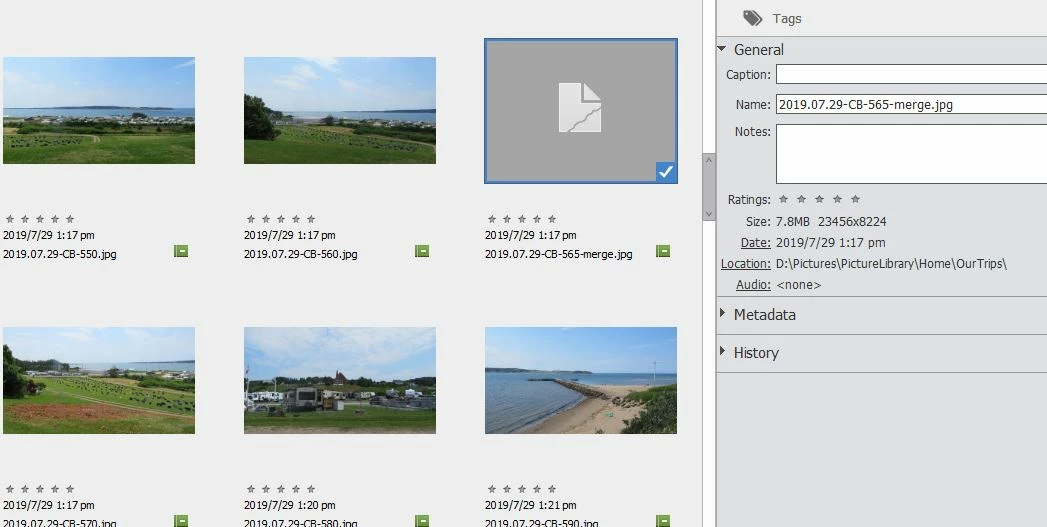1047x527 pixels.
Task: Click the date 2019/7/29 1:21 pm
Action: (531, 505)
